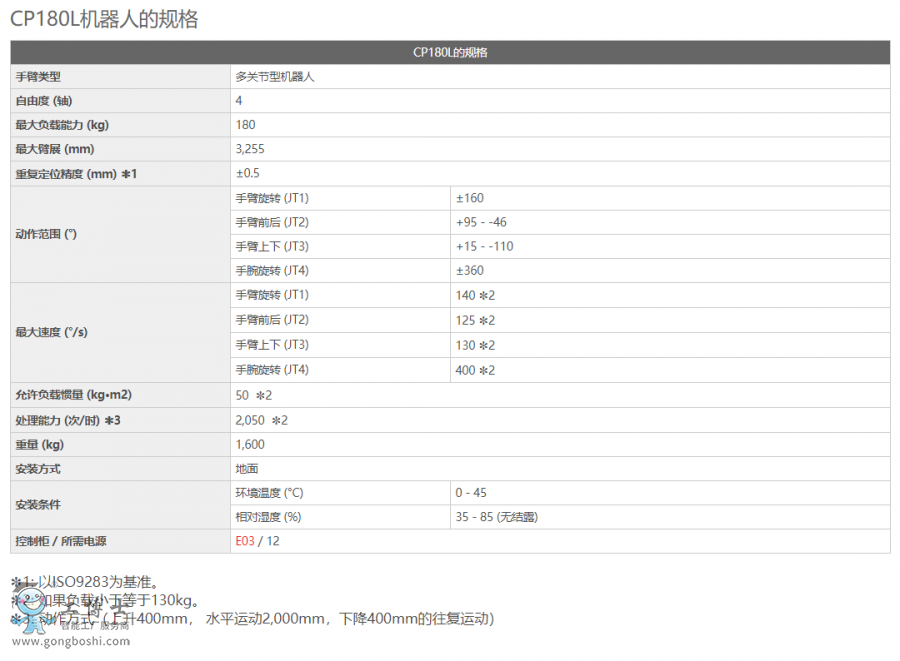The height and width of the screenshot is (661, 900).
Task: Click the range value "+95 - -46"
Action: [481, 222]
